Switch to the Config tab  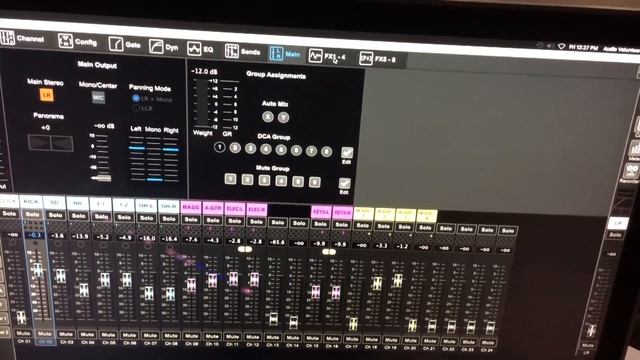pos(77,41)
